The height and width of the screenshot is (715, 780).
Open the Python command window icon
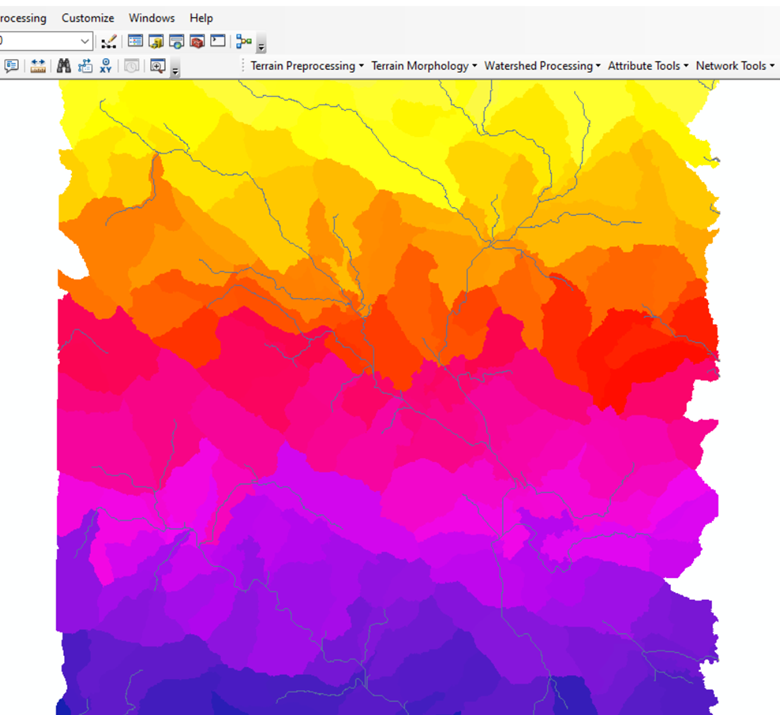[217, 42]
